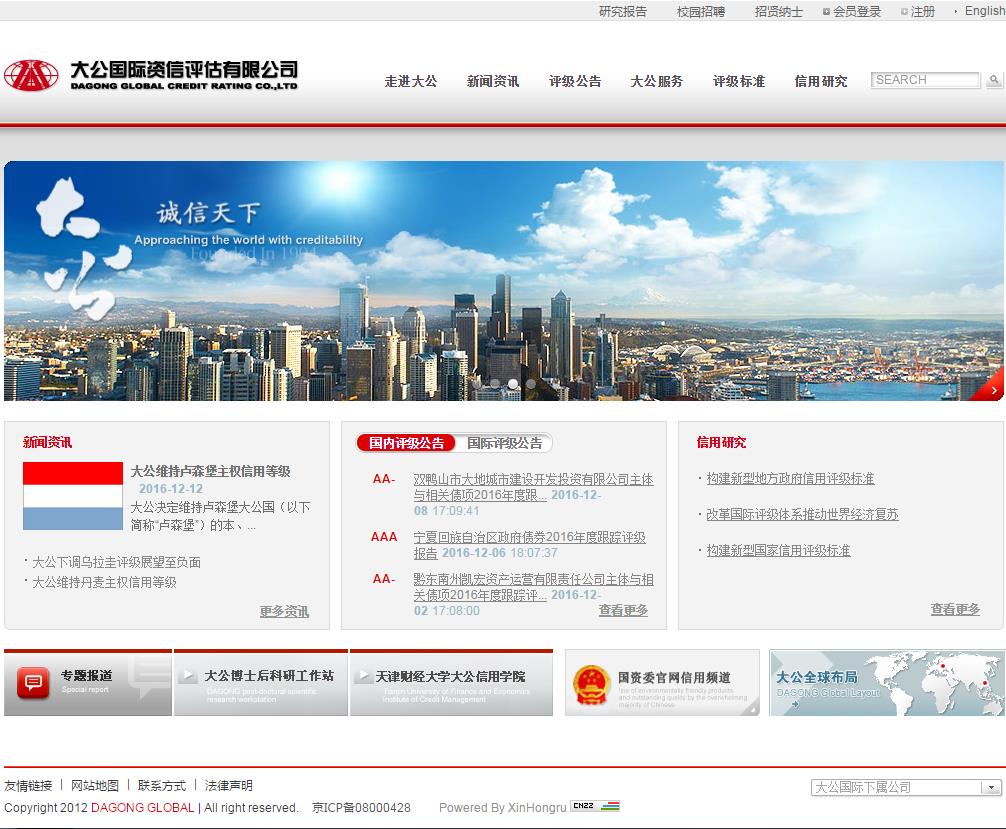
Task: Open the 校园招聘 top link
Action: 701,12
